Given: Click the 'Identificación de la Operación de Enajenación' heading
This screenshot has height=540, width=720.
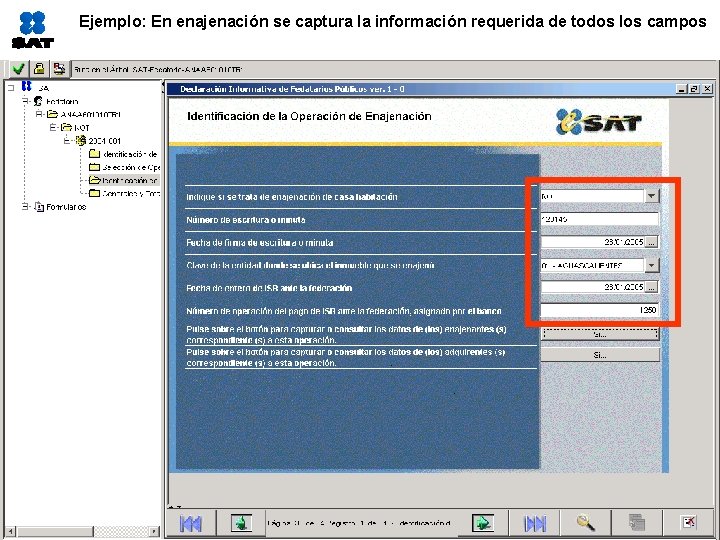Looking at the screenshot, I should click(309, 116).
